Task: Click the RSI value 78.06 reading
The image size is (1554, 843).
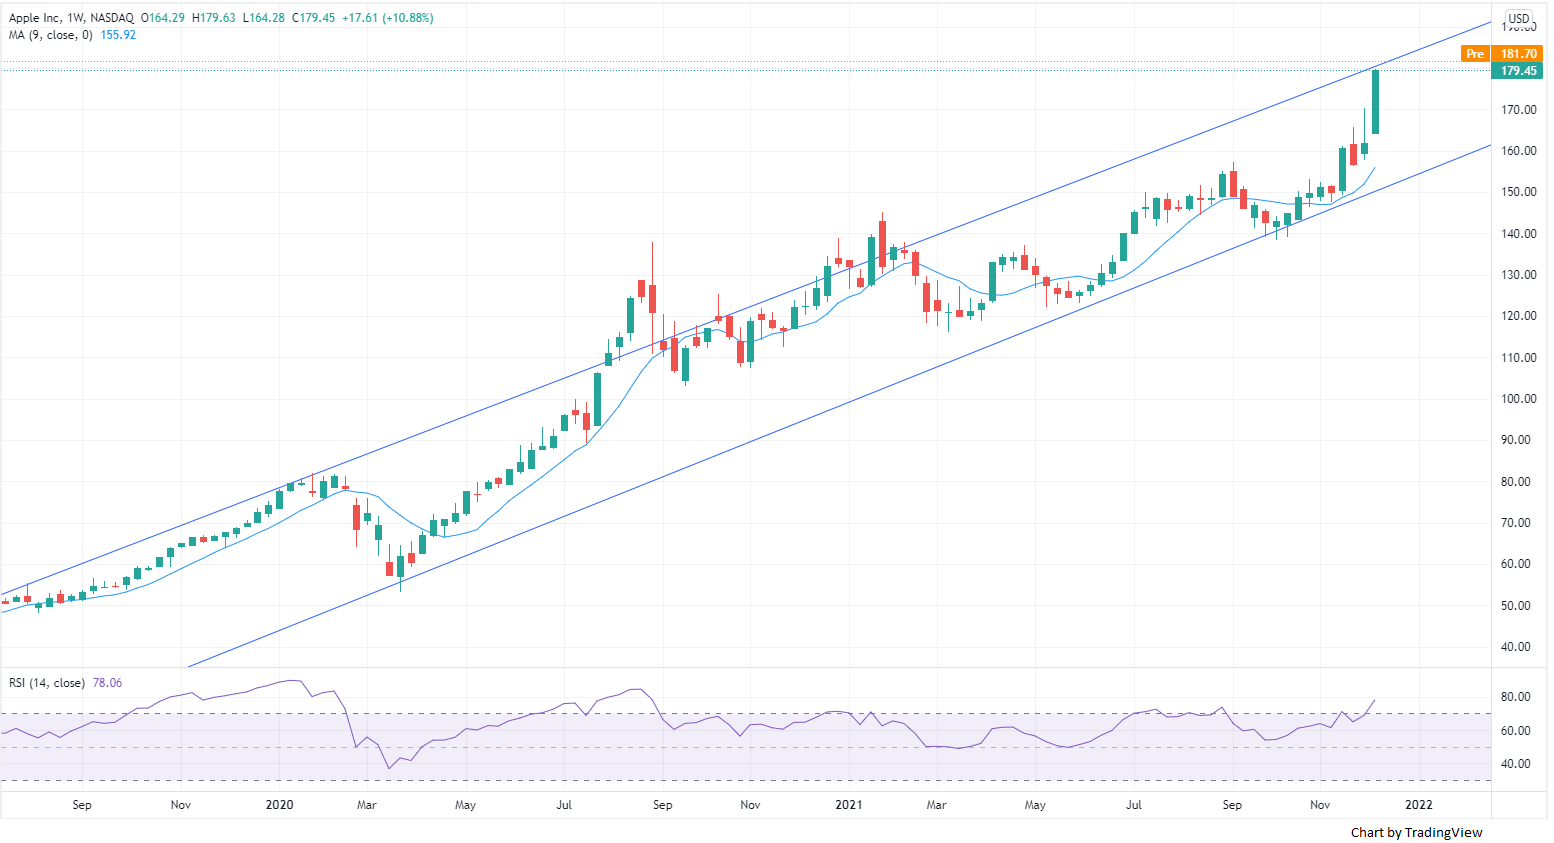Action: 107,683
